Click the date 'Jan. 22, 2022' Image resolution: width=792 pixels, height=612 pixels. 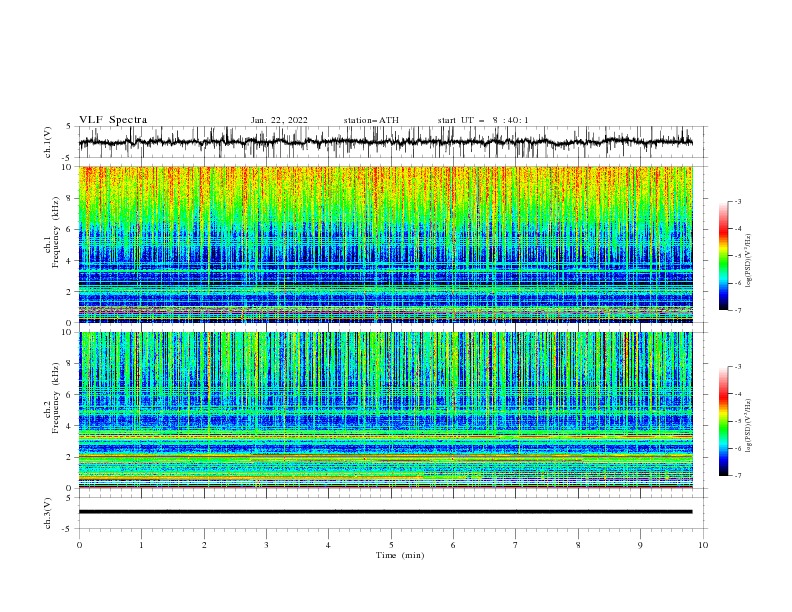[x=279, y=120]
